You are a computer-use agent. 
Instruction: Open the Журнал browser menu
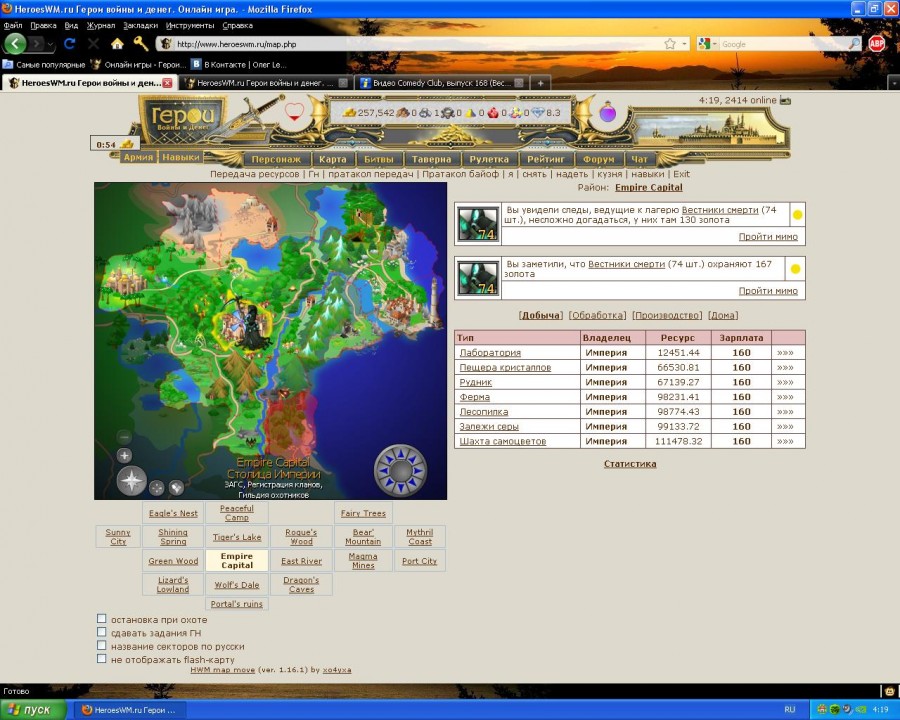101,25
